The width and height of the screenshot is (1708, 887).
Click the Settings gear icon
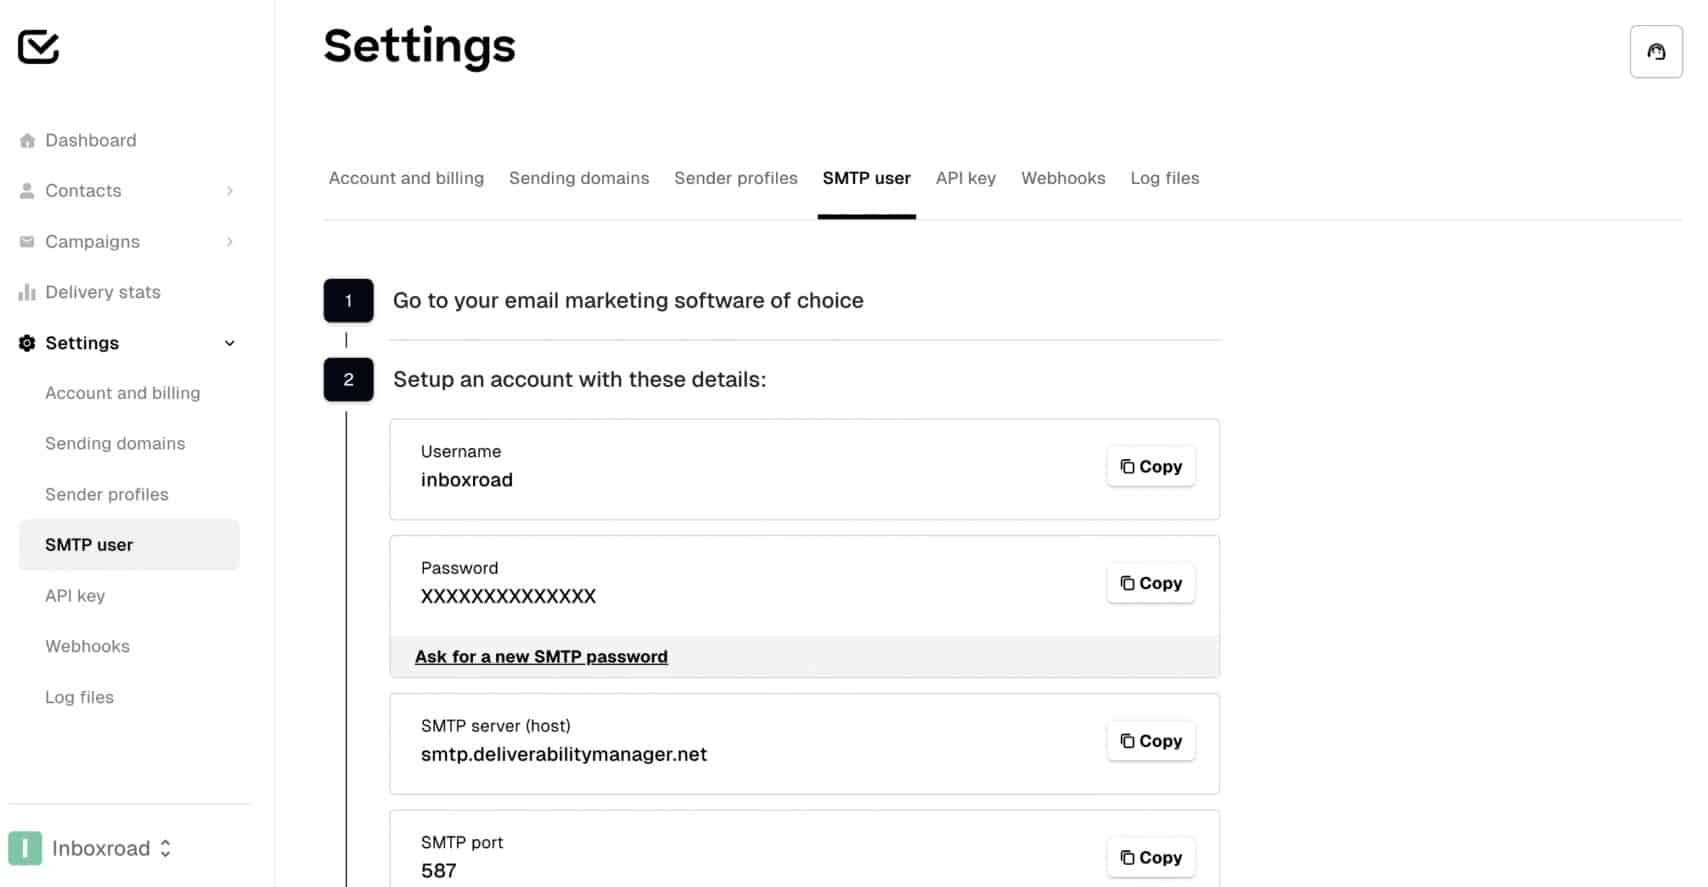click(x=27, y=343)
